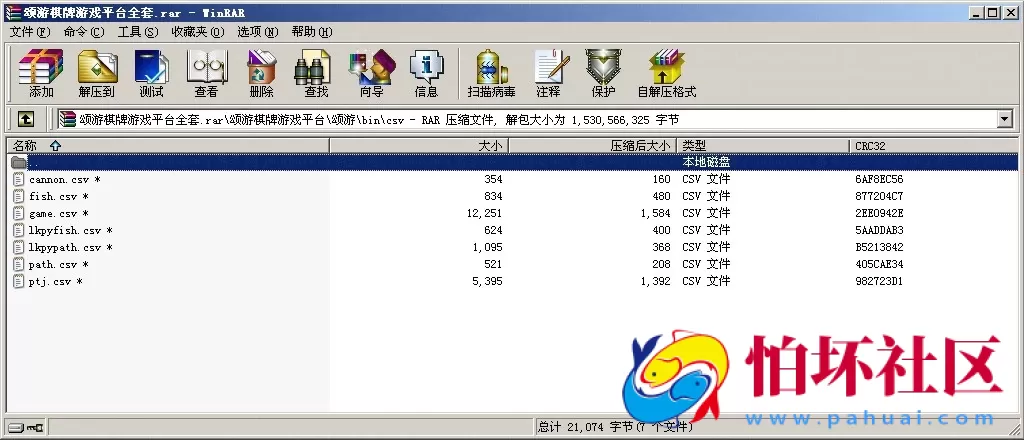Click CRC32 value 877204C7
Viewport: 1024px width, 440px height.
tap(879, 196)
